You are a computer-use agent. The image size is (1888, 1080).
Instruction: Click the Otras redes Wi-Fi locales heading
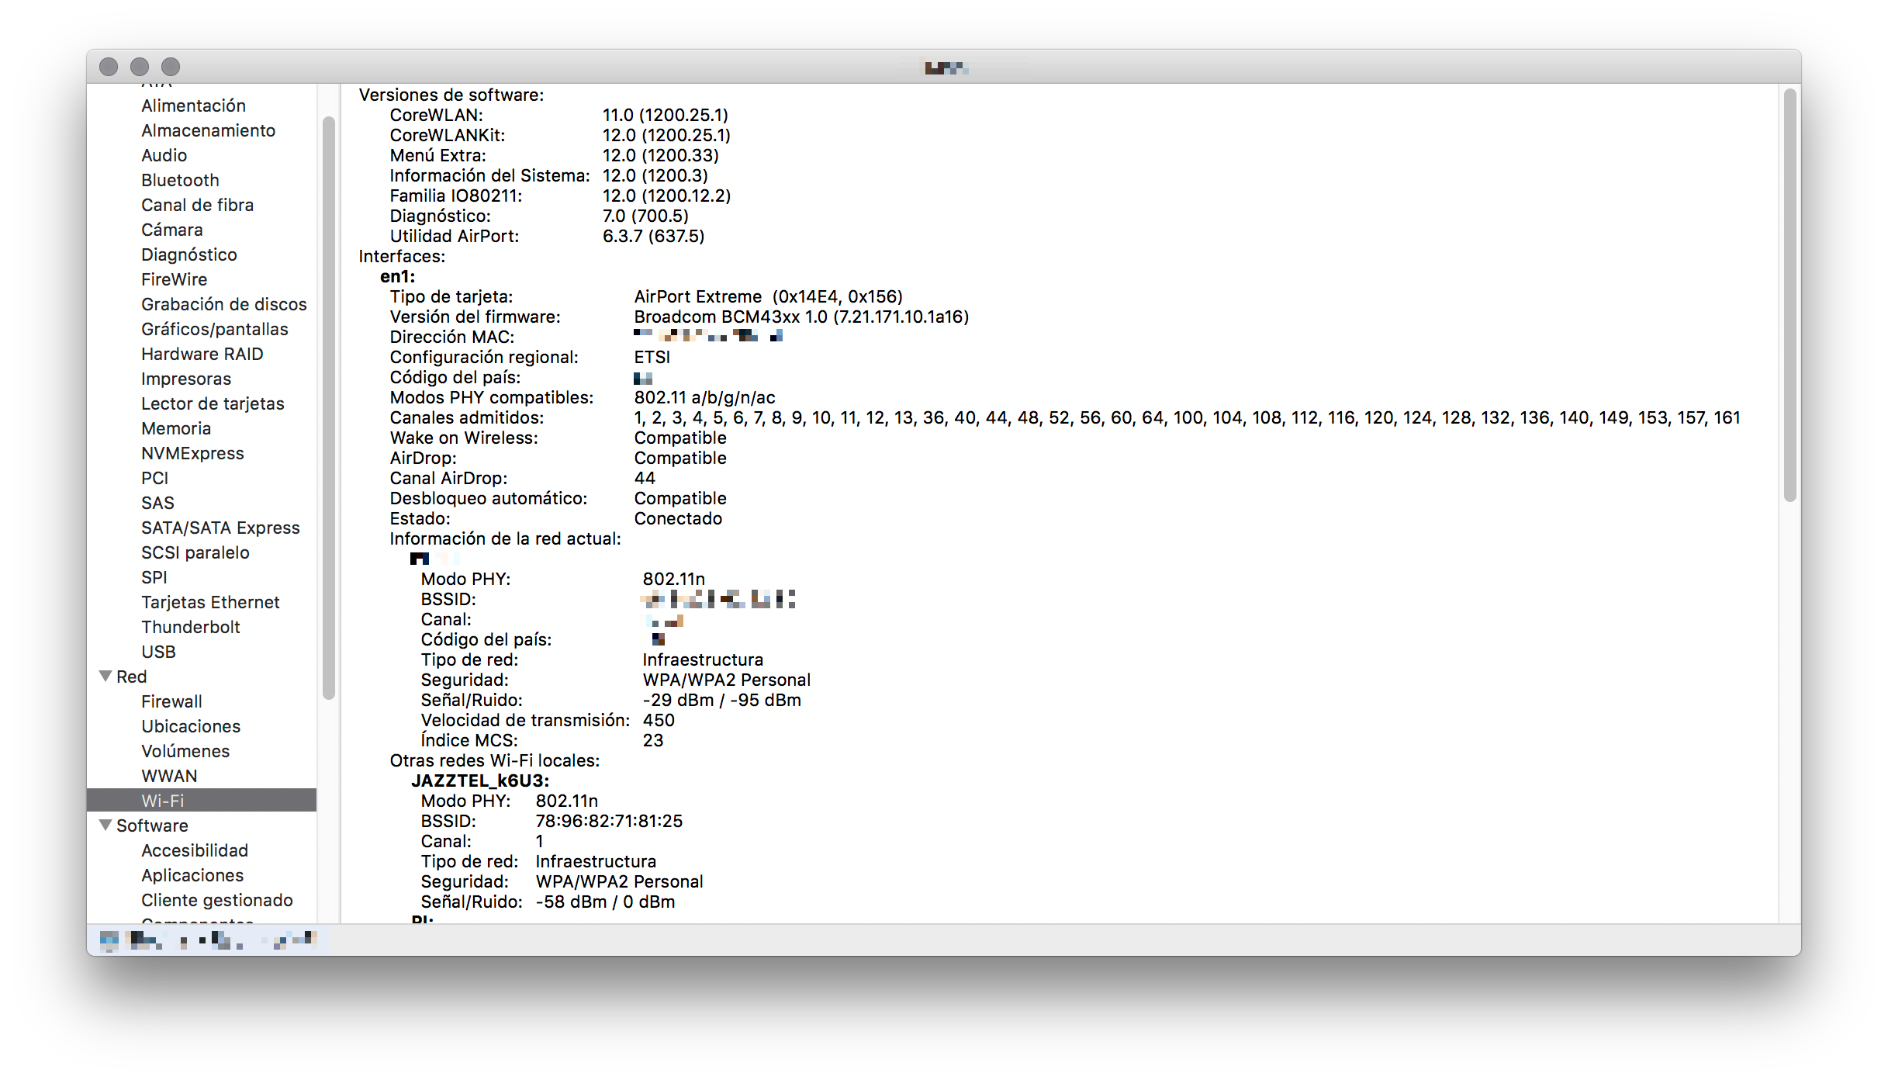tap(494, 761)
